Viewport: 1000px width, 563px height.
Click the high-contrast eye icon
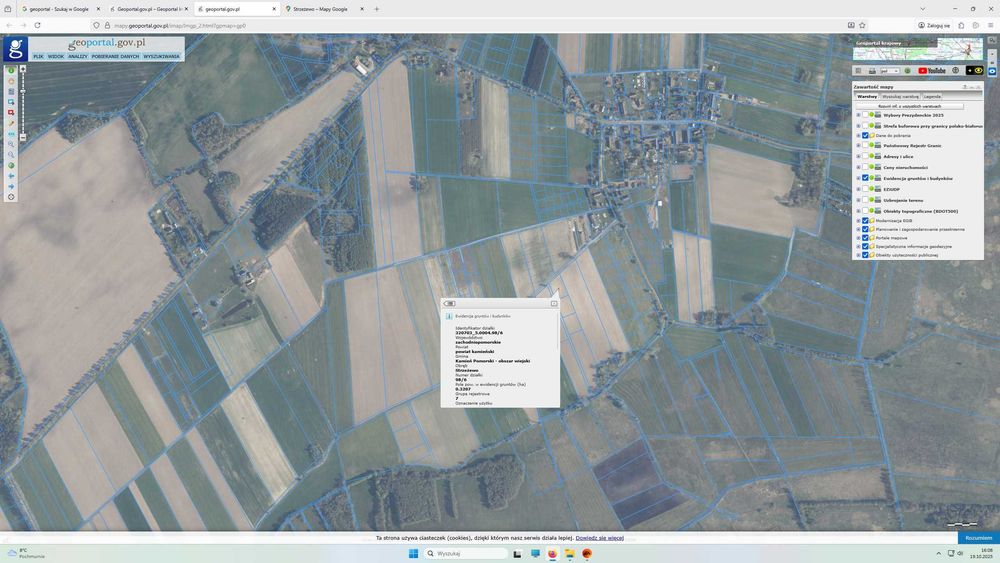click(978, 71)
